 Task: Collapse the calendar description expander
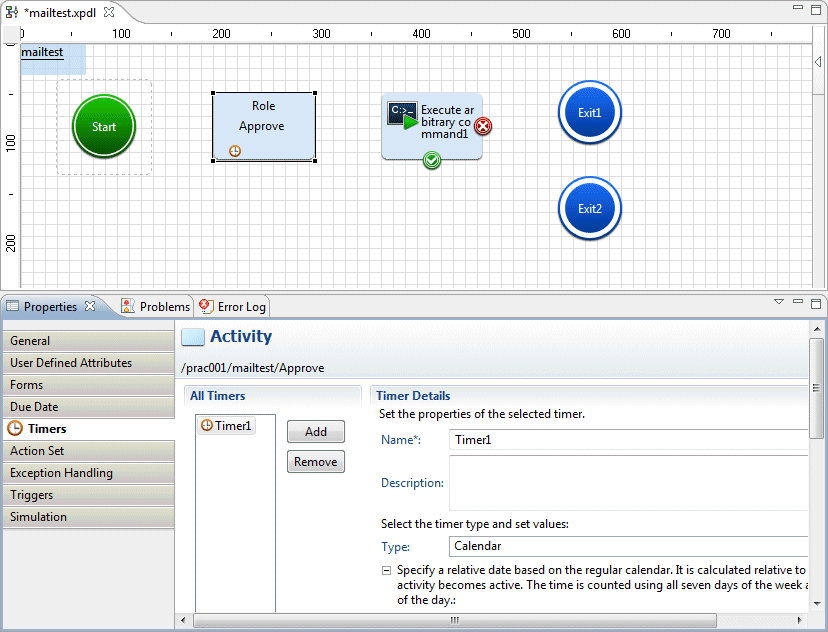pyautogui.click(x=387, y=570)
